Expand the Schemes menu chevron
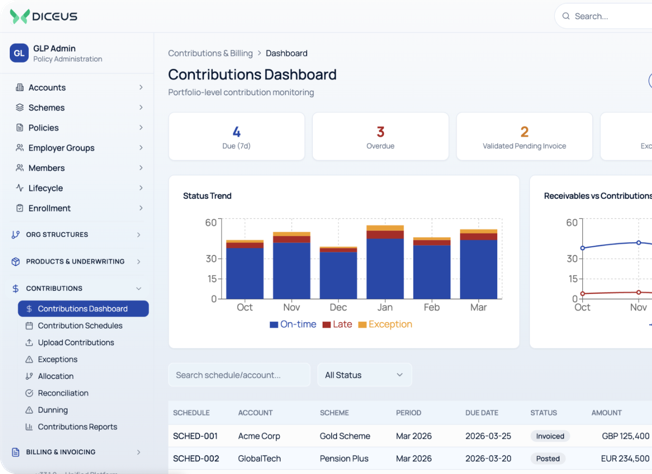 (x=141, y=107)
